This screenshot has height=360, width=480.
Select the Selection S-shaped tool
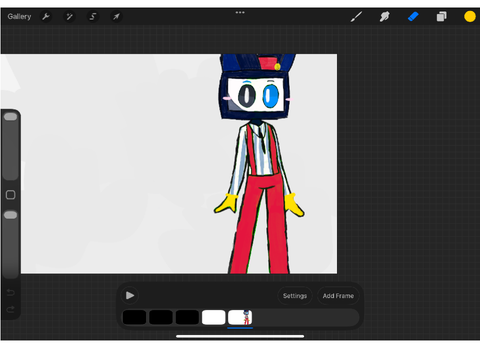93,16
